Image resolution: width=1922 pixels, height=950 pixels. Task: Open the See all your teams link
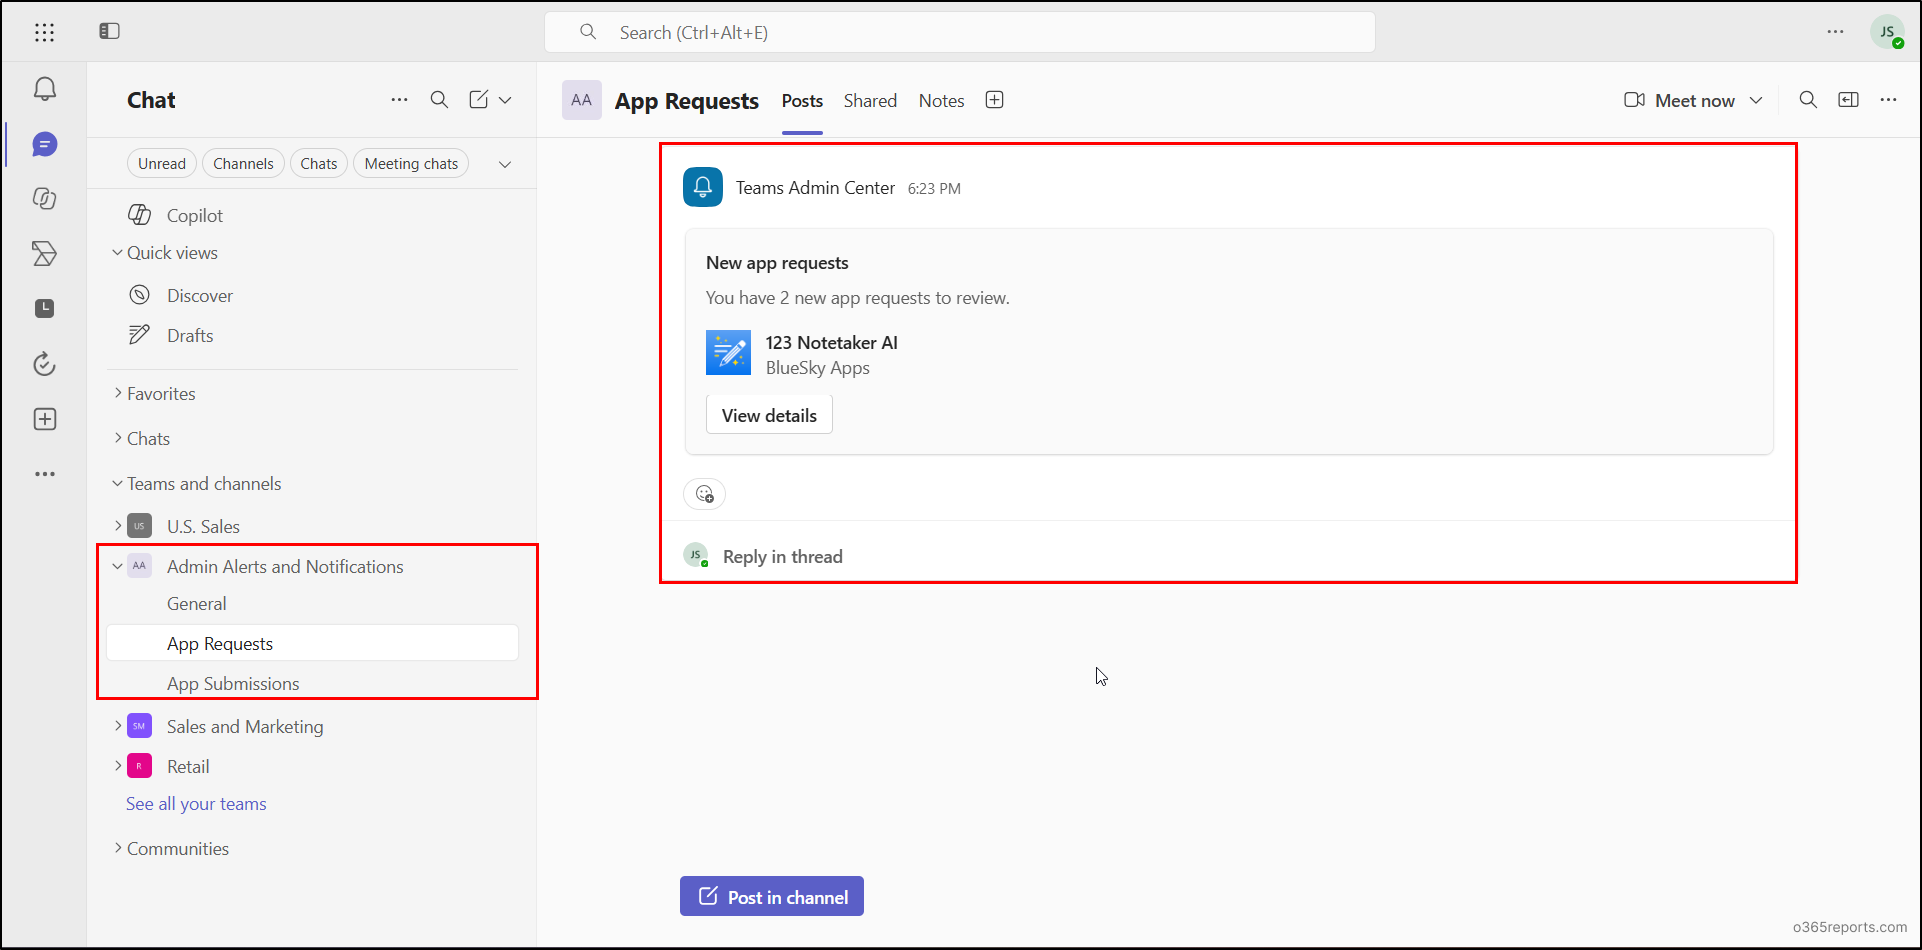tap(196, 804)
